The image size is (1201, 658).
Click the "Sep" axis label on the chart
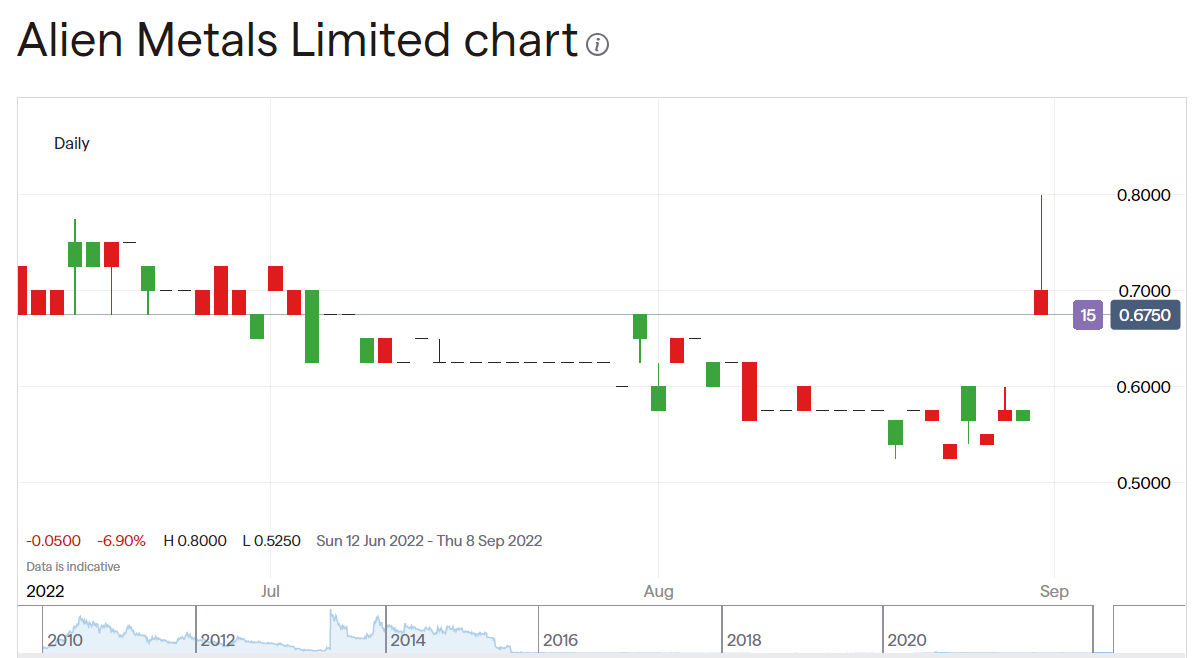click(1054, 591)
